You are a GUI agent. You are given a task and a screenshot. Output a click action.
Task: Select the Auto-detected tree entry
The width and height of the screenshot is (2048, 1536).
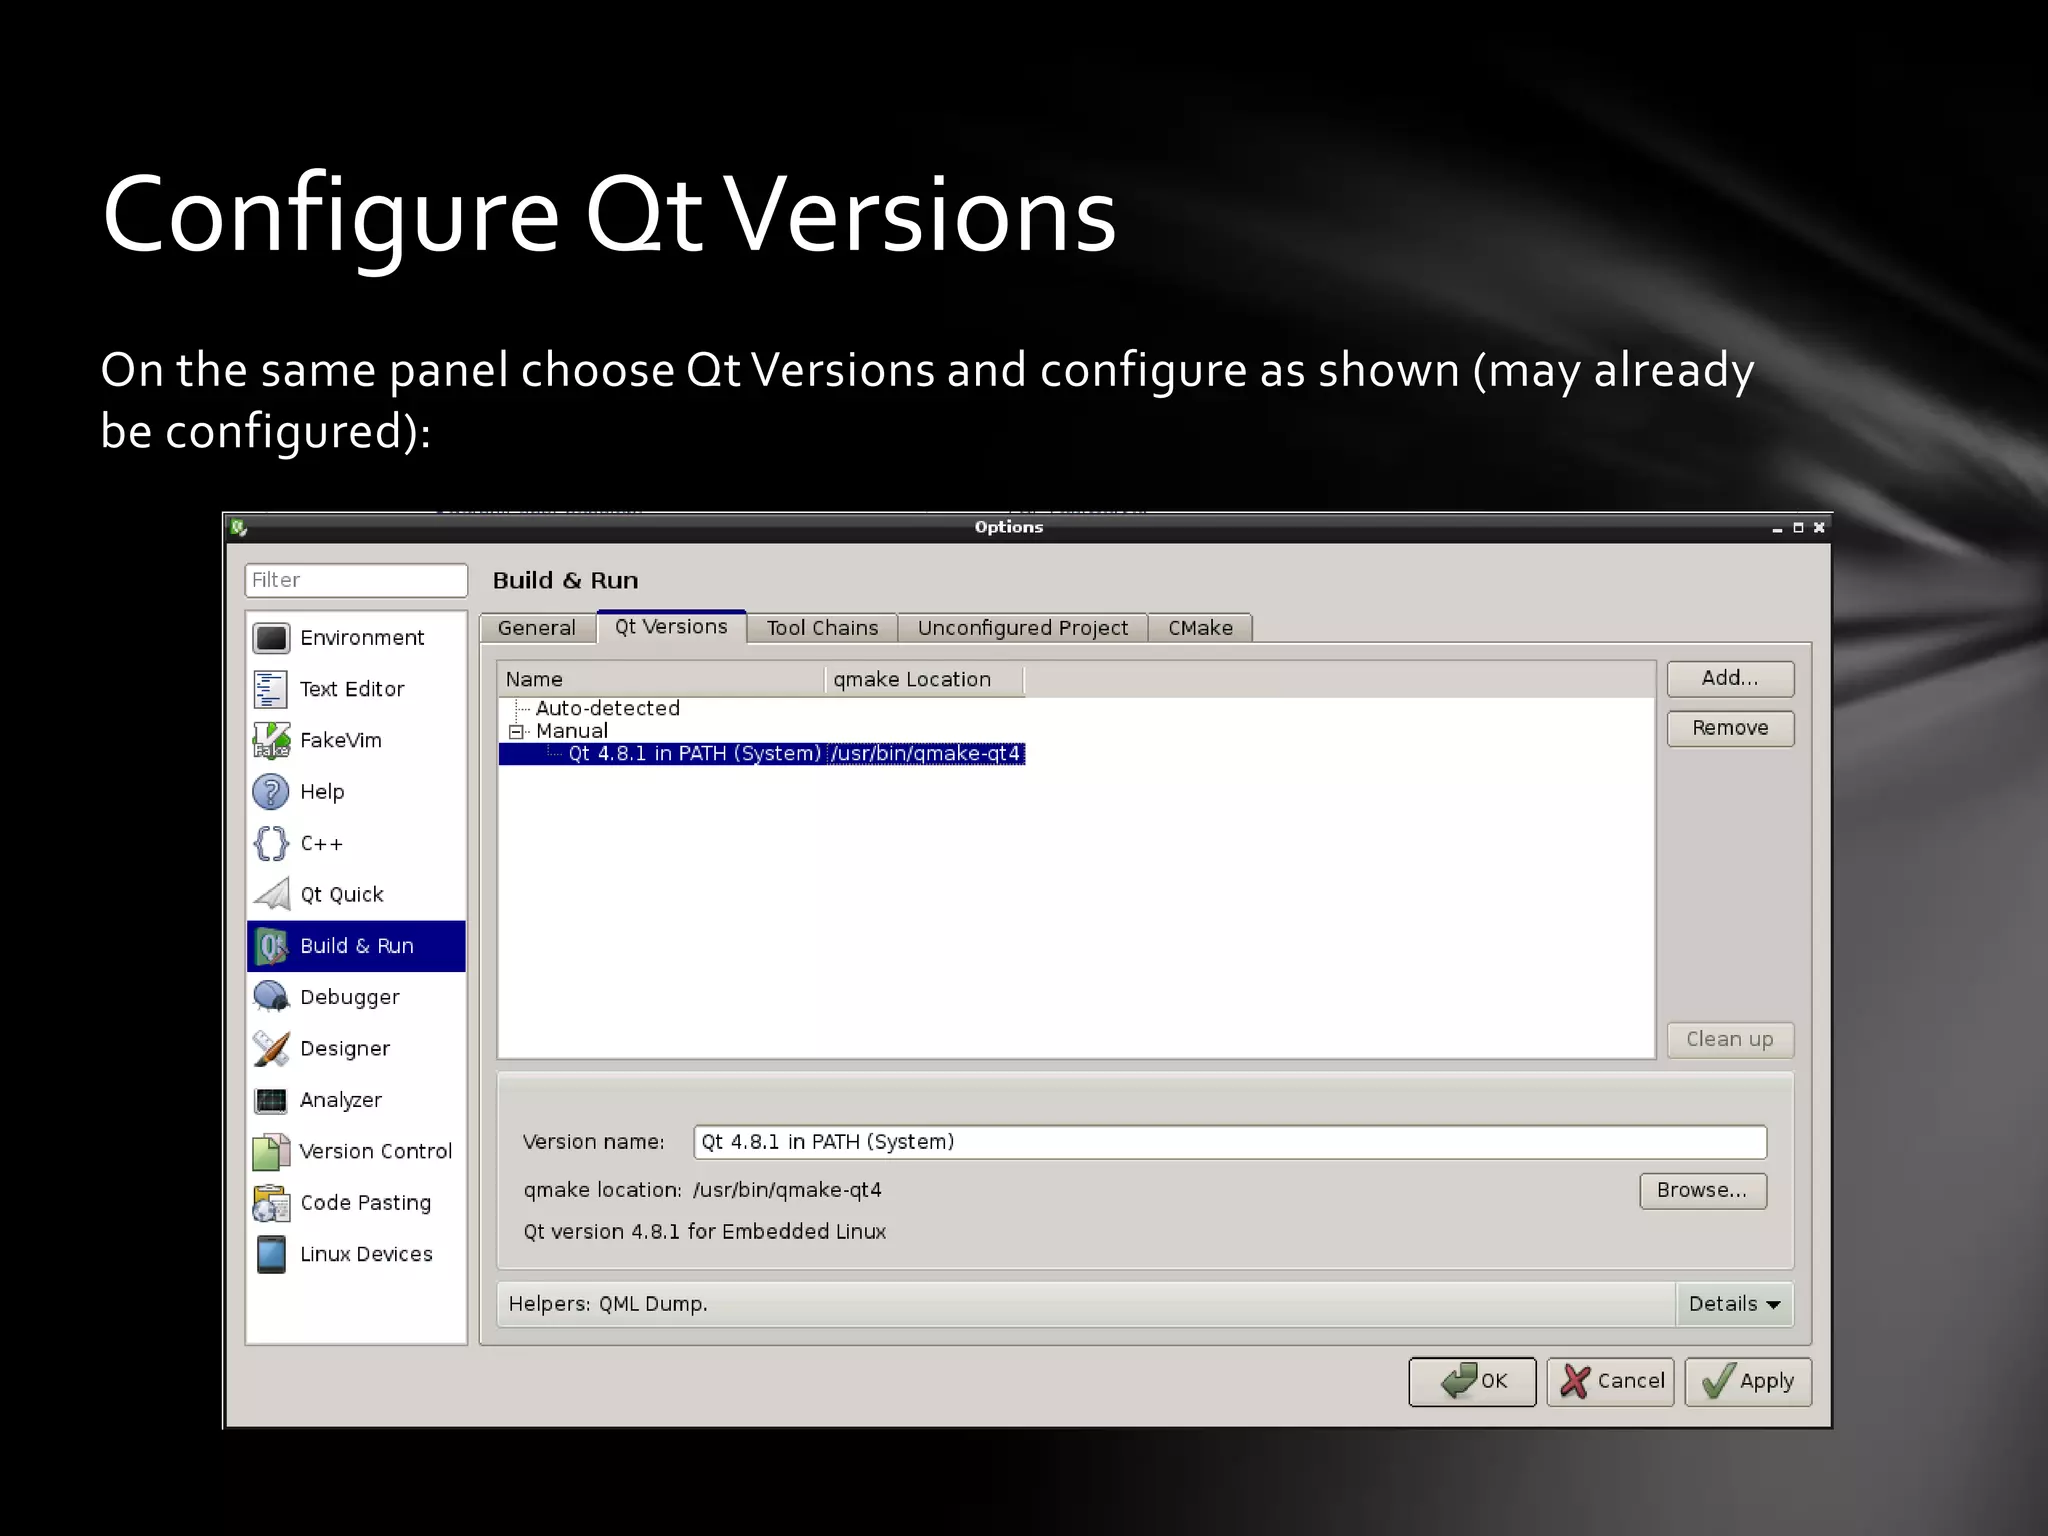[x=607, y=708]
